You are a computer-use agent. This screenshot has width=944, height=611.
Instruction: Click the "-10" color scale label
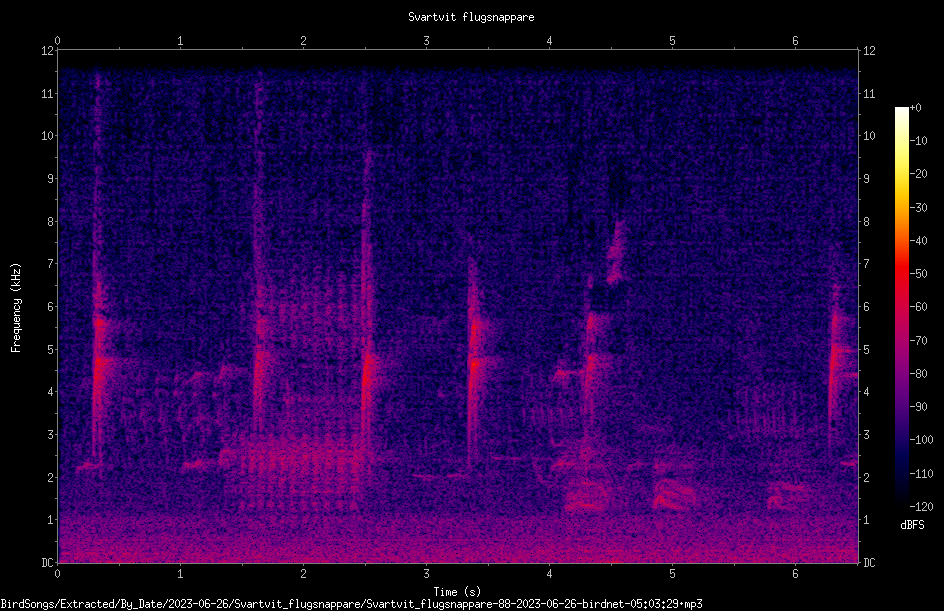point(918,141)
